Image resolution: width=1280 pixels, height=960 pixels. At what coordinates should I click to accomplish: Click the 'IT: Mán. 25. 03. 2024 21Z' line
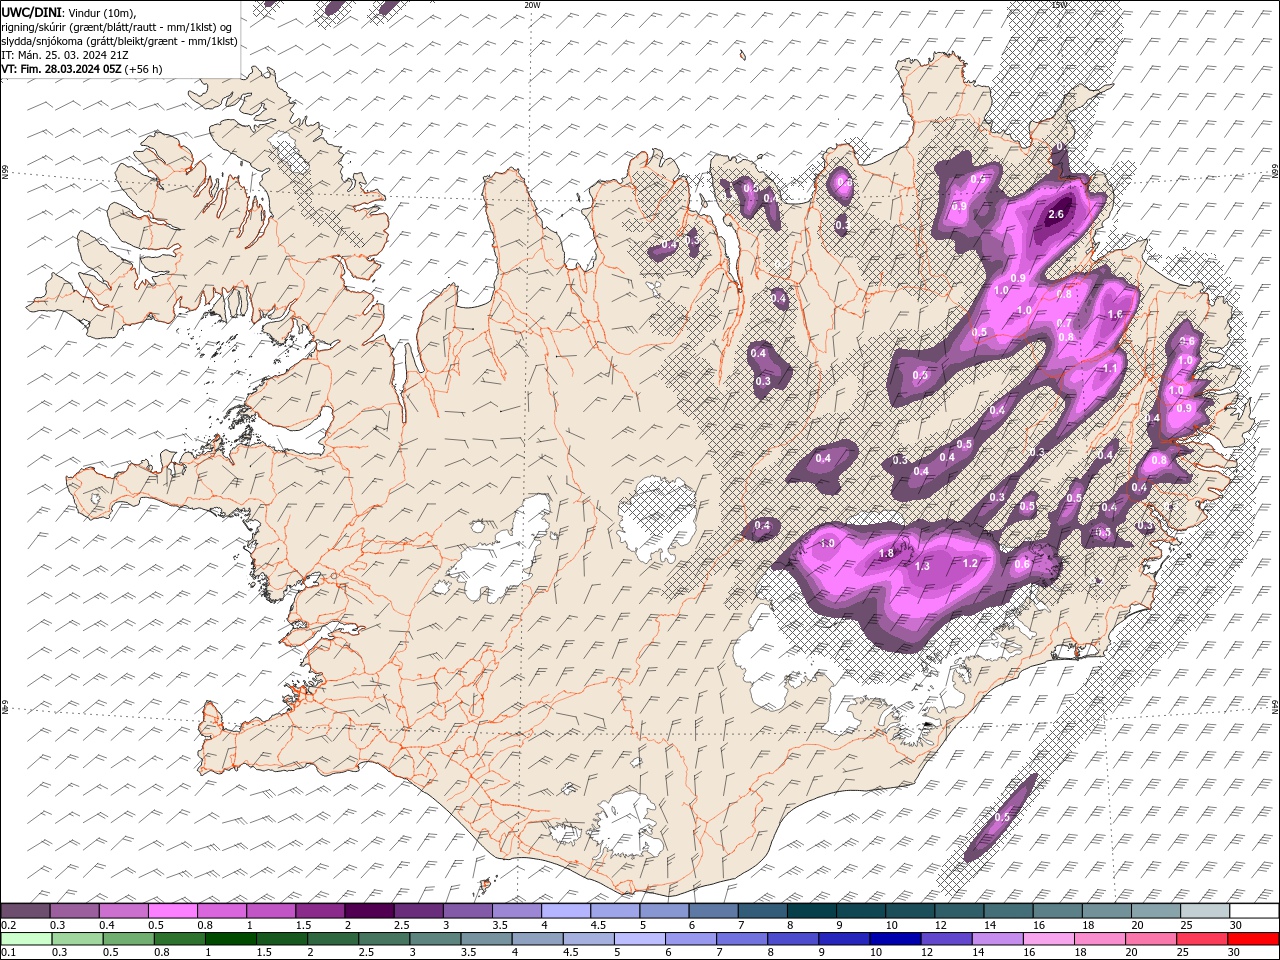64,55
